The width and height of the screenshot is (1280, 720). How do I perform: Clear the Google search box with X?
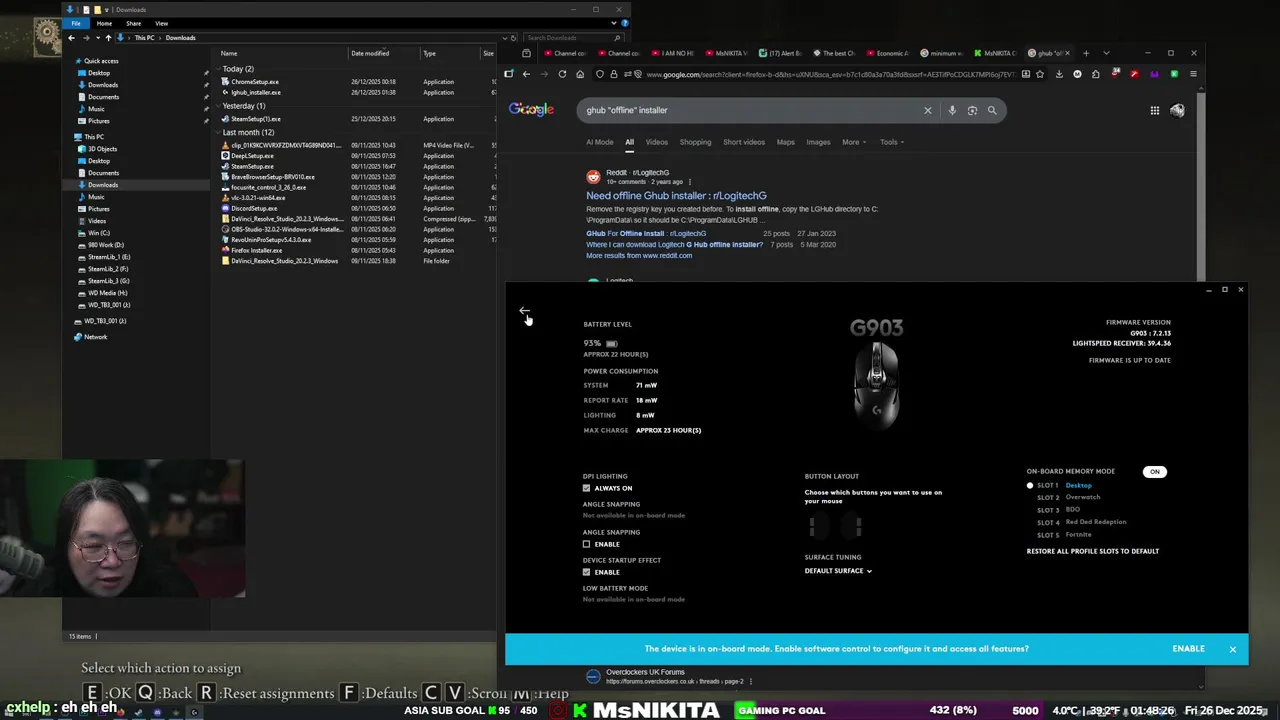pos(927,110)
